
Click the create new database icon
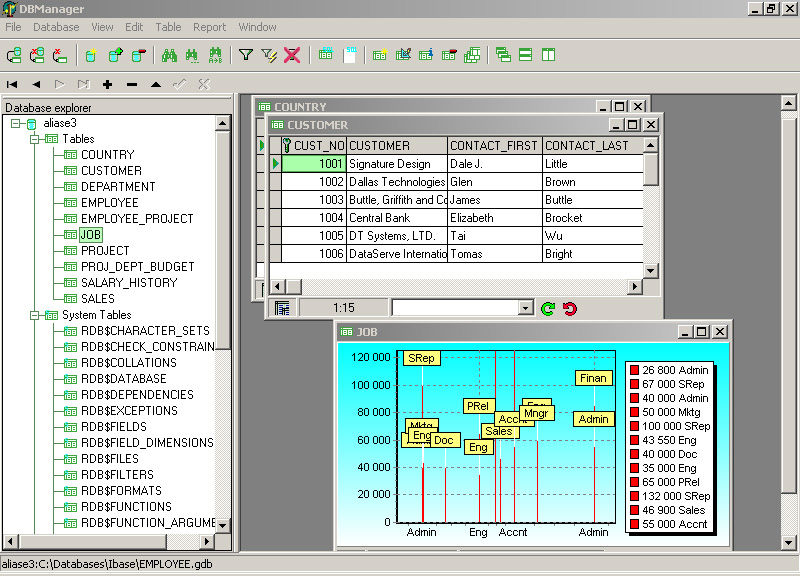(x=91, y=55)
